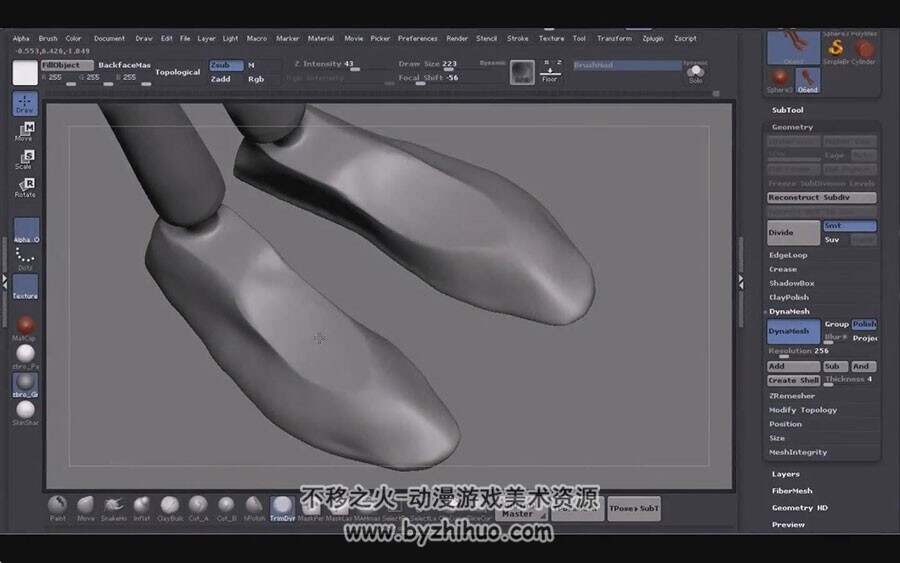Click the white main color swatch
Viewport: 900px width, 563px height.
(x=25, y=72)
